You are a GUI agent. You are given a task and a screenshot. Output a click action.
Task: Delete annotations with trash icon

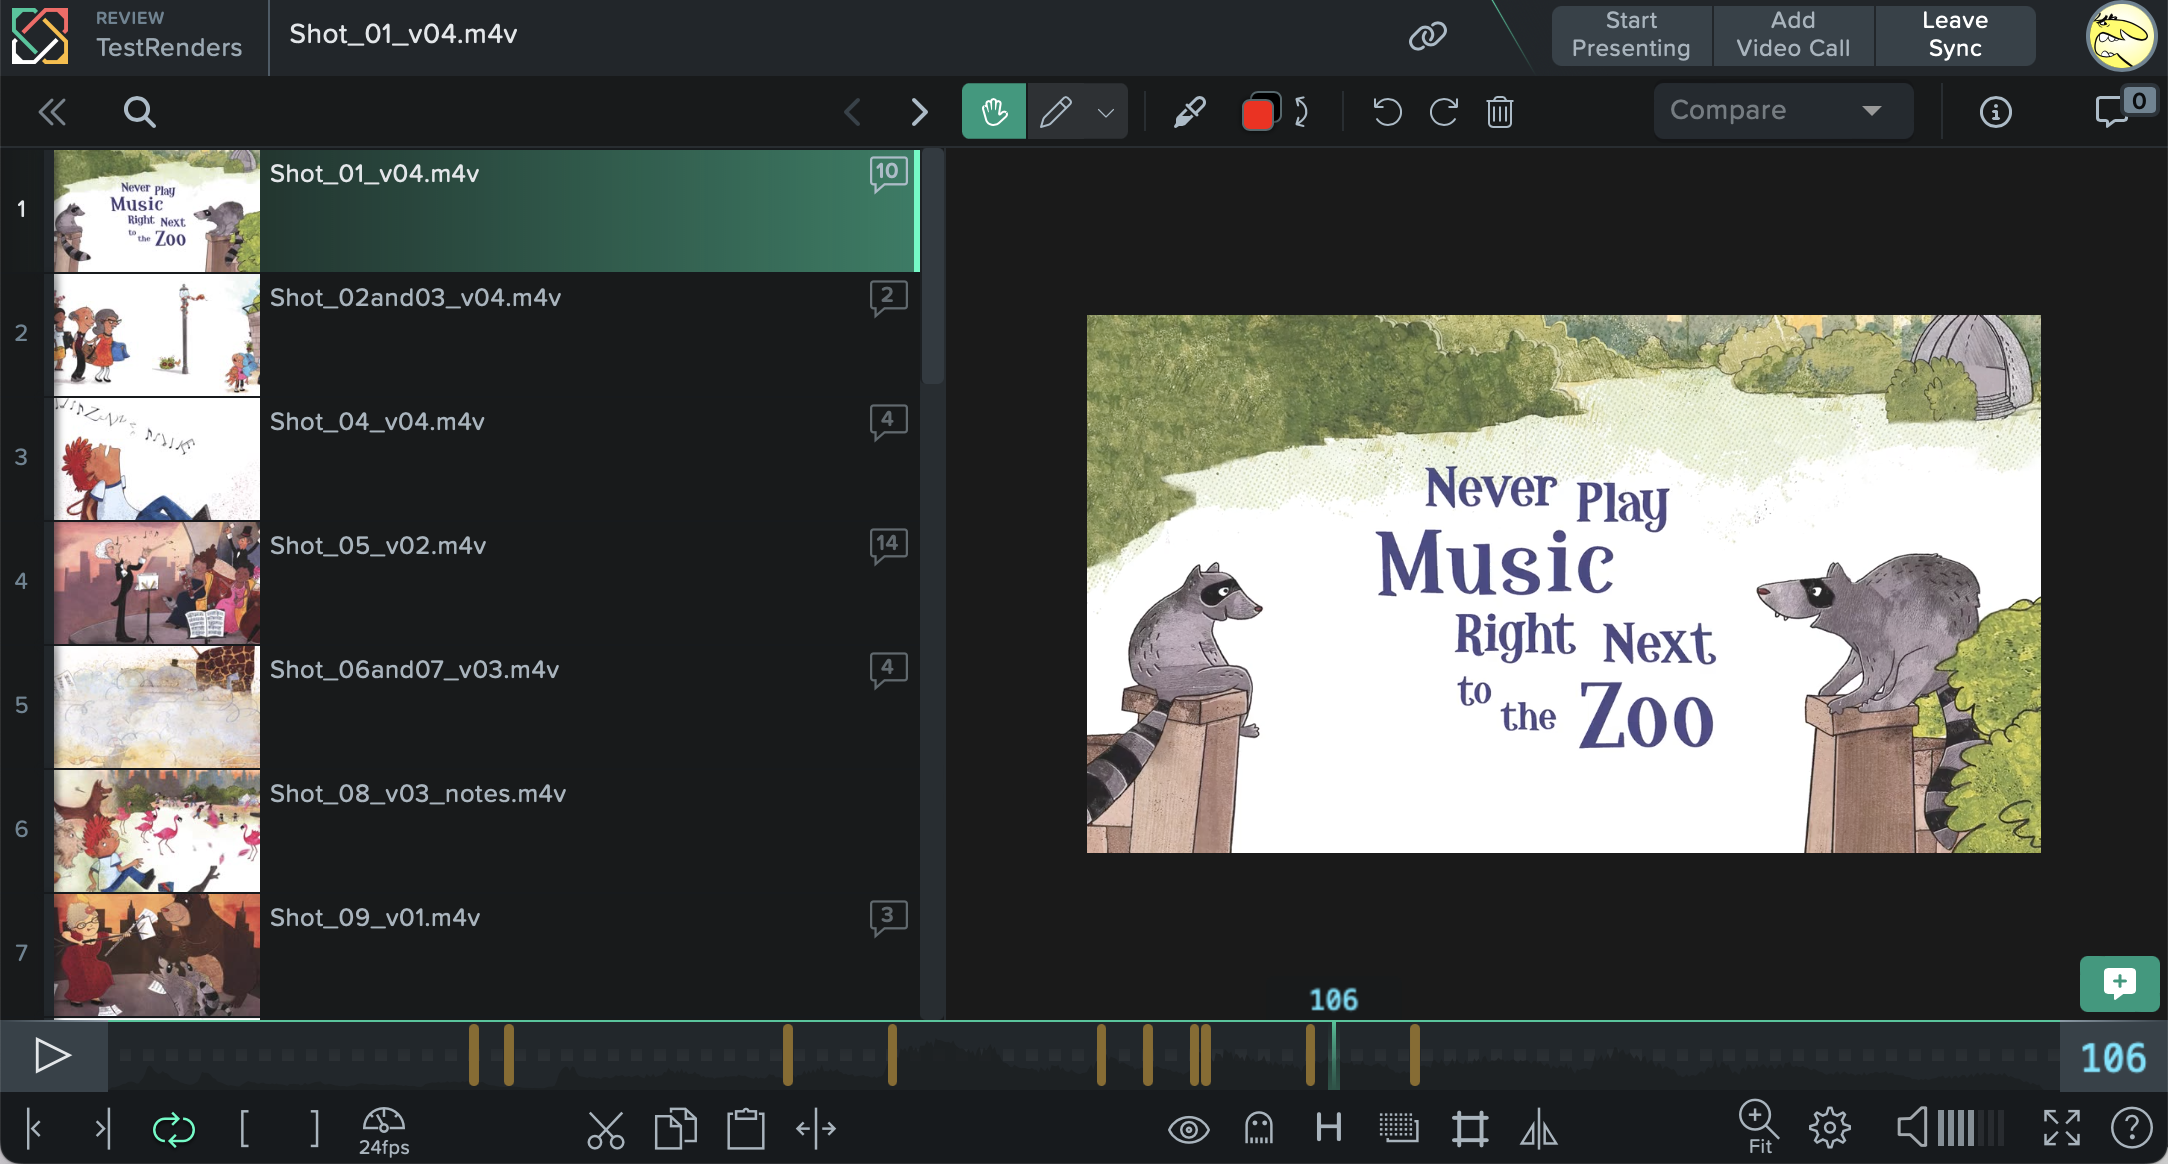(1500, 112)
